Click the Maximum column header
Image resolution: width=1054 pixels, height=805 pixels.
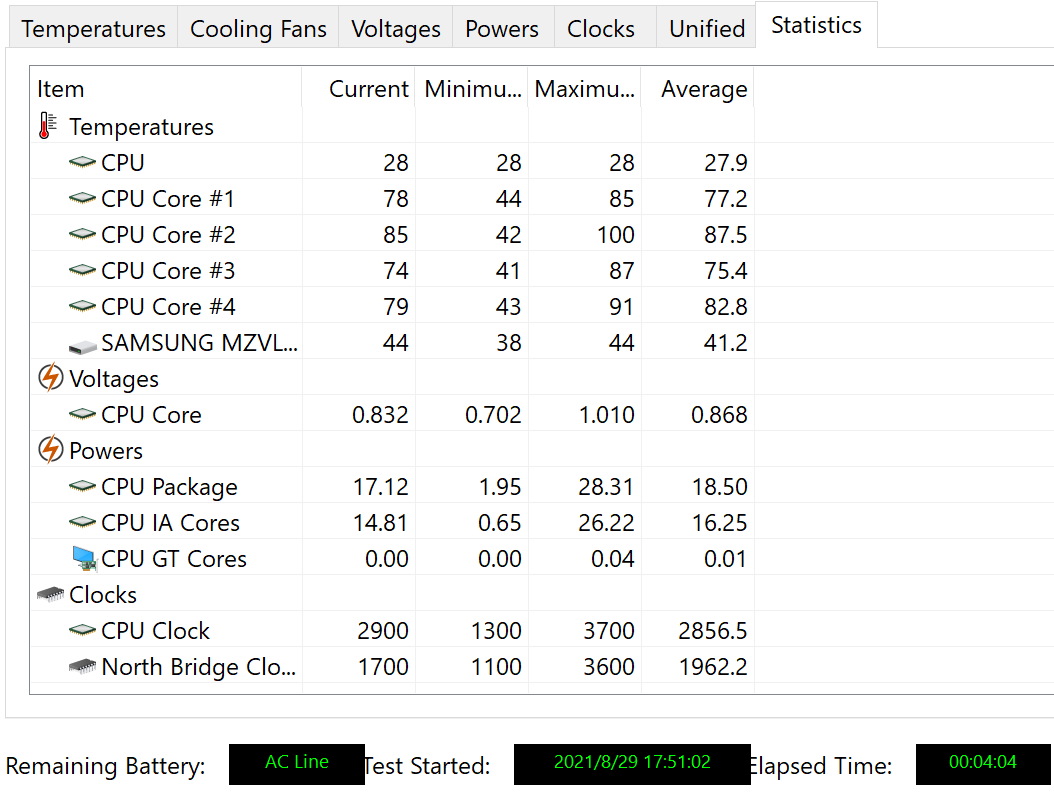(585, 89)
